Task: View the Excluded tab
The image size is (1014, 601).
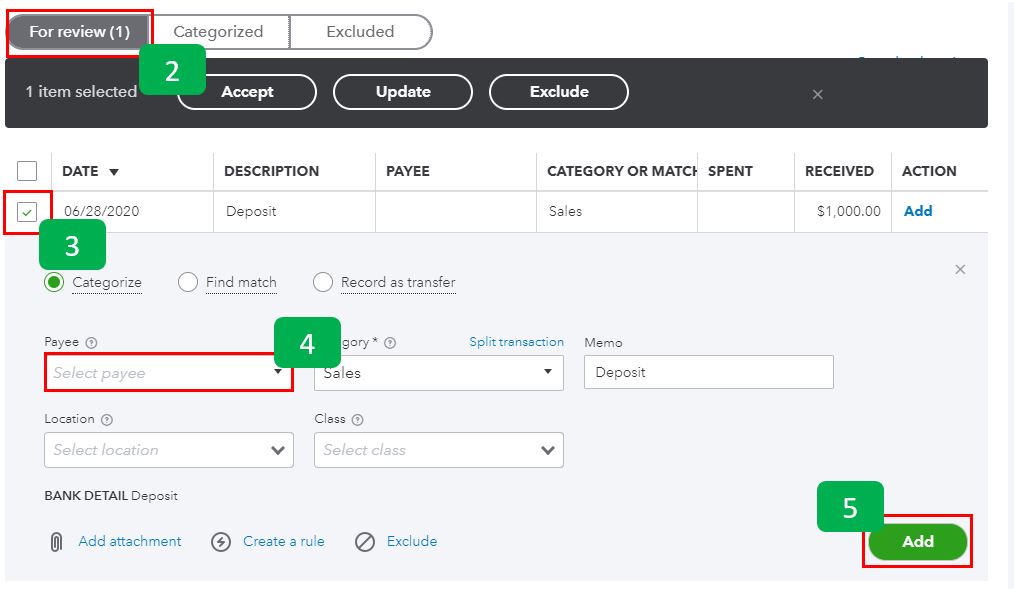Action: pyautogui.click(x=359, y=31)
